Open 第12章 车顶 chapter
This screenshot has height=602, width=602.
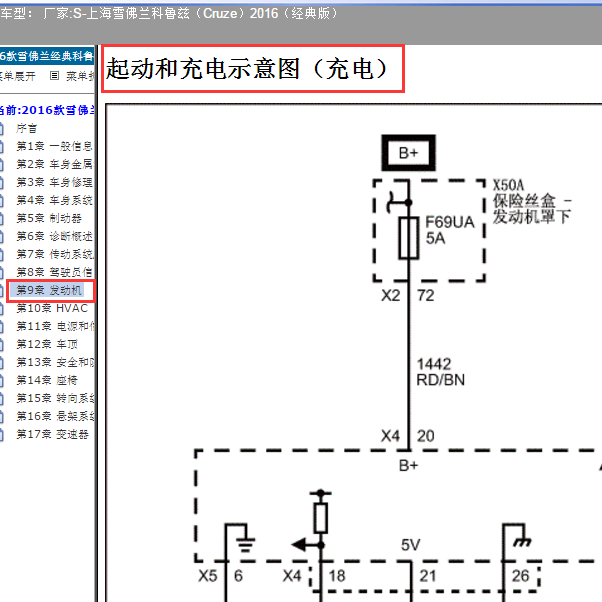pos(47,344)
